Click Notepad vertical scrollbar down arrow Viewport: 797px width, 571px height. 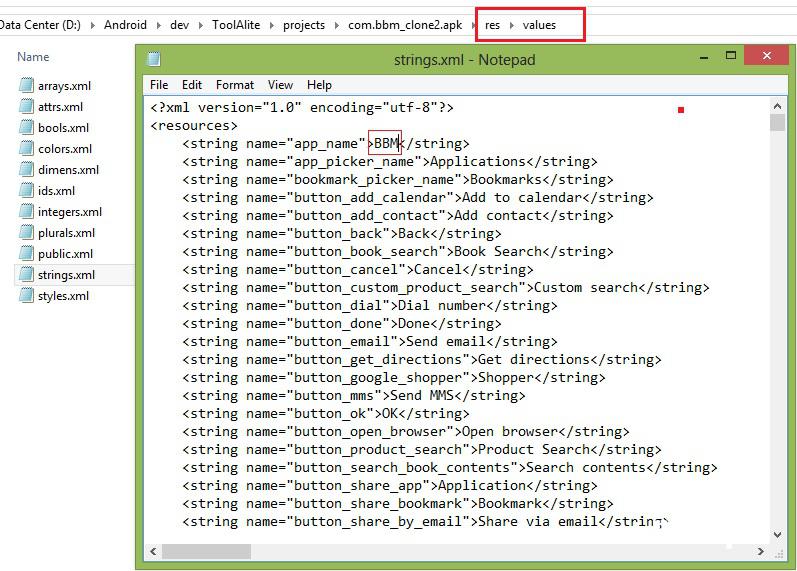(777, 534)
